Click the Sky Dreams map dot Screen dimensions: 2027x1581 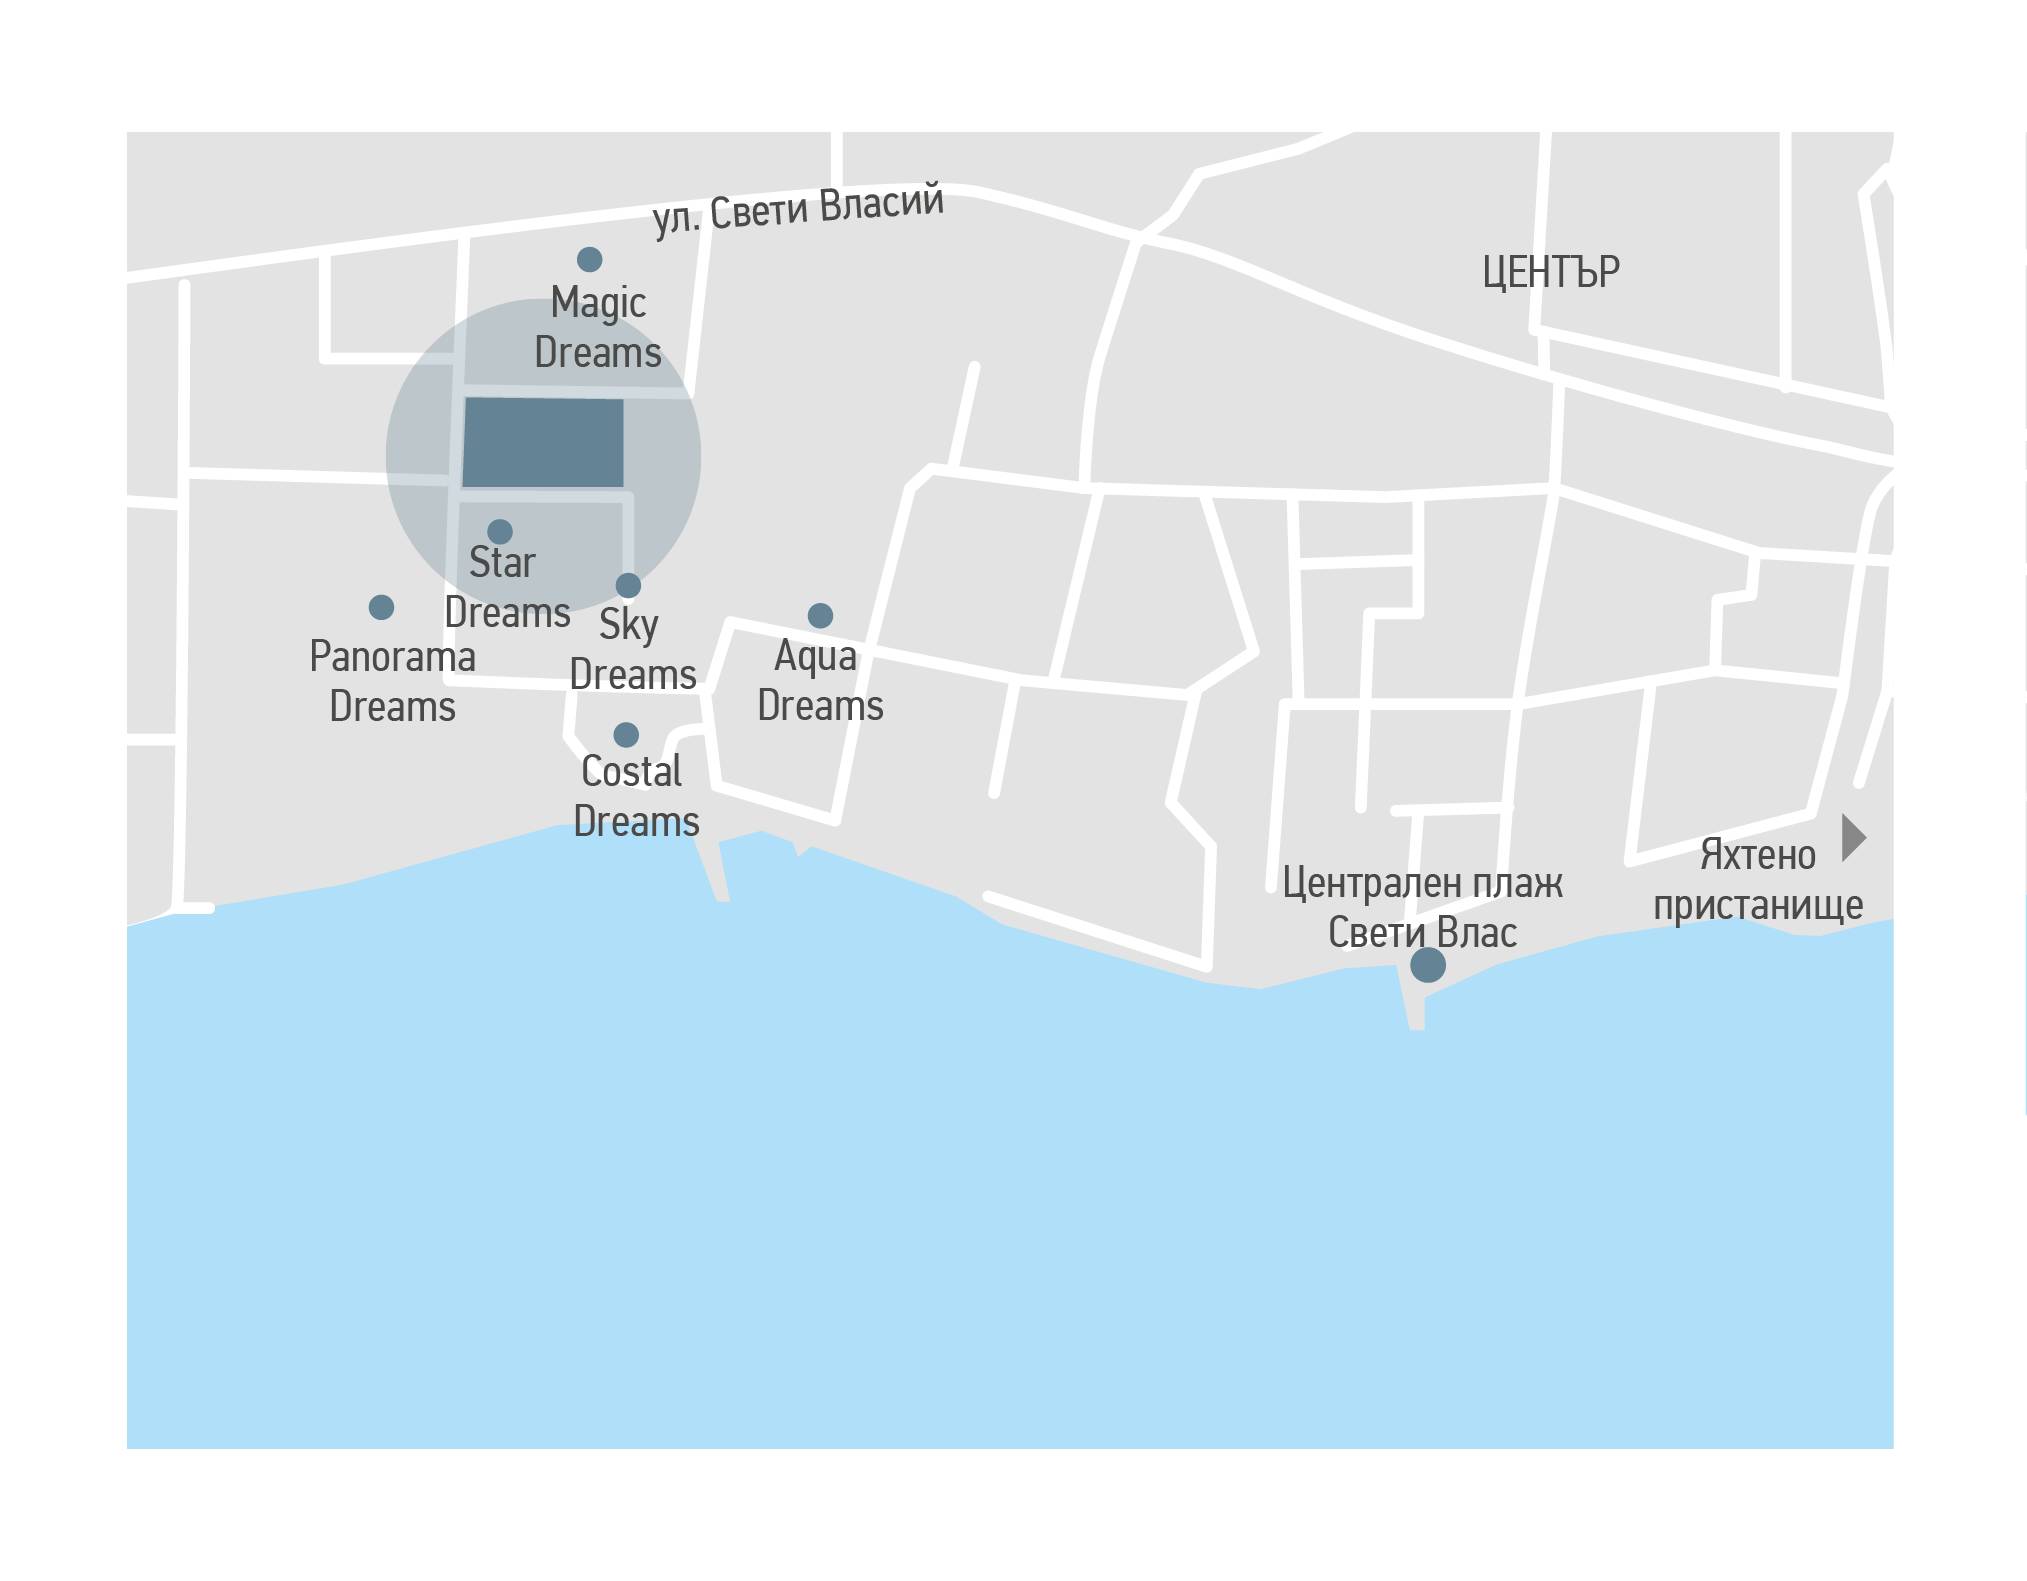[628, 585]
